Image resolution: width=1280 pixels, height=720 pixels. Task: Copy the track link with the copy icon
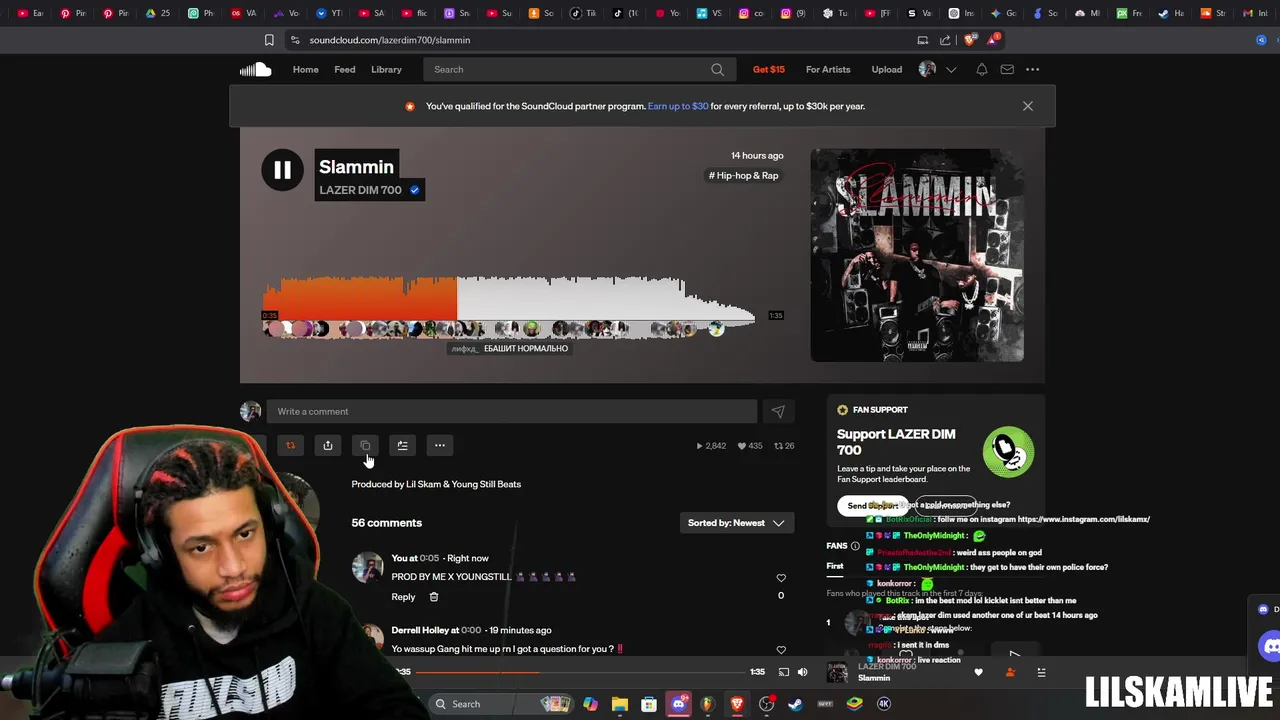coord(365,445)
